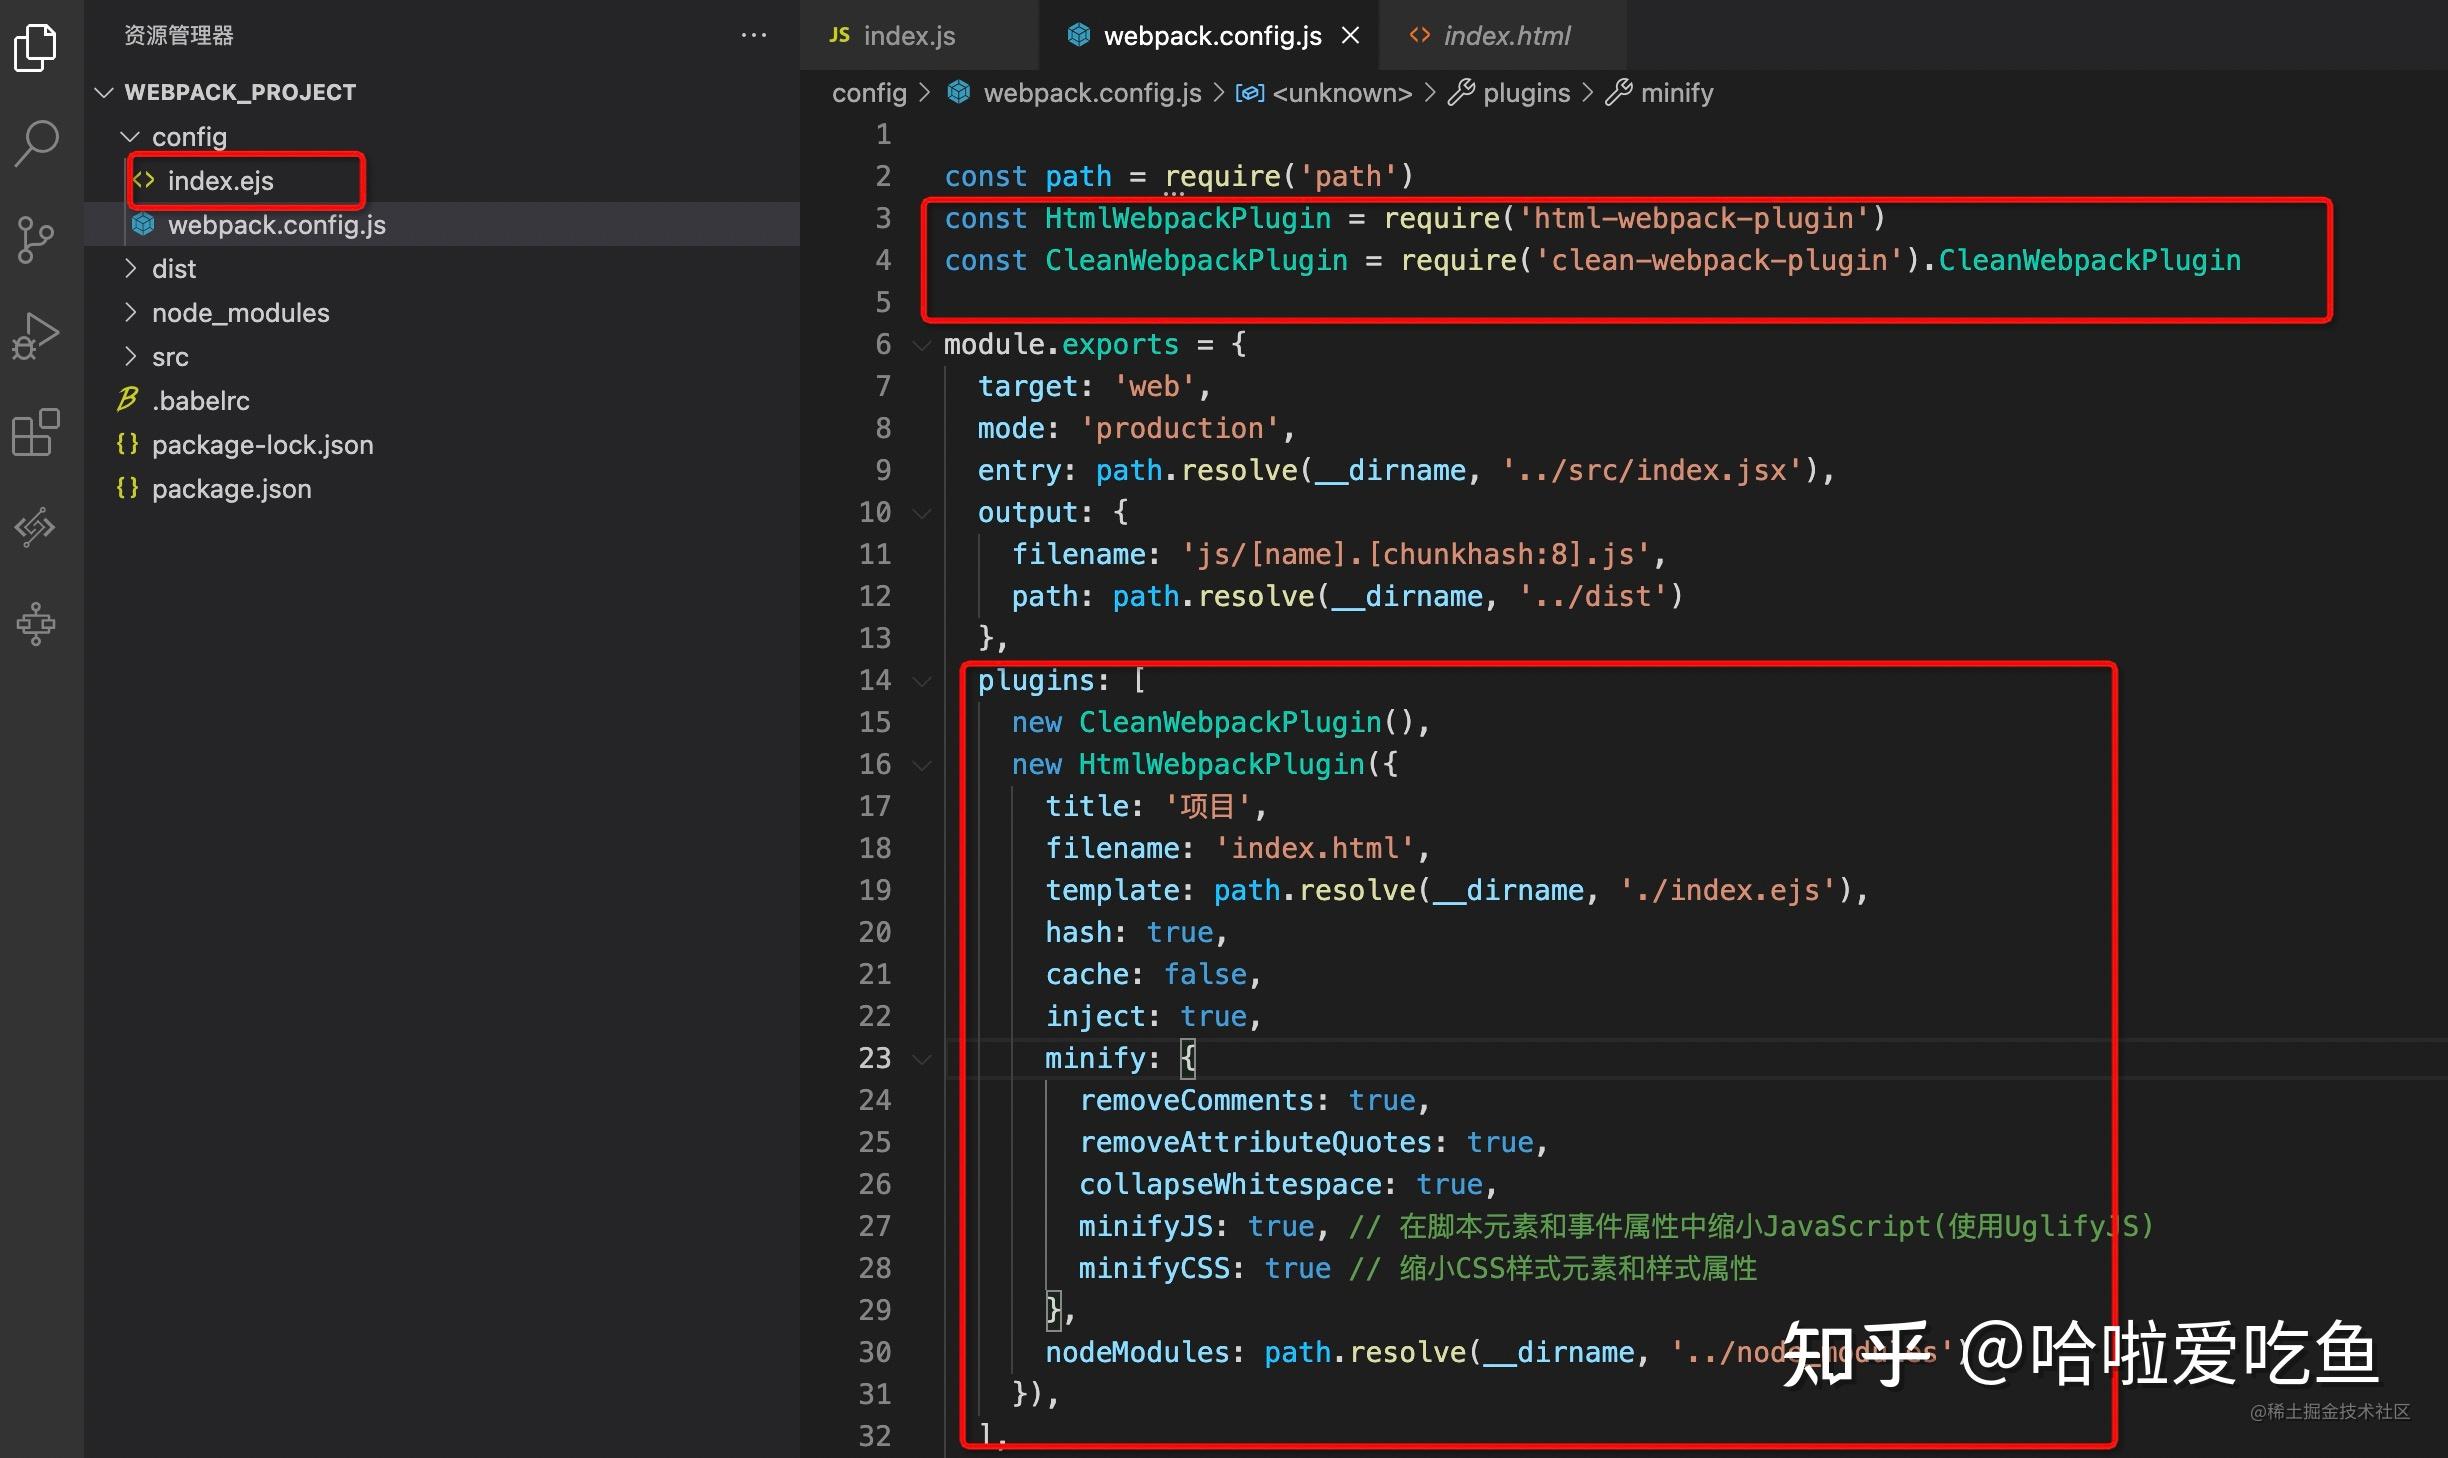Close the webpack.config.js editor tab
Viewport: 2448px width, 1458px height.
(x=1351, y=35)
